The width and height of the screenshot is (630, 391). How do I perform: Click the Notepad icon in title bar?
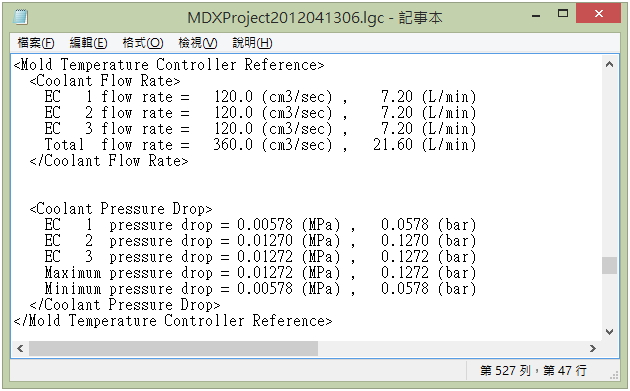point(20,17)
